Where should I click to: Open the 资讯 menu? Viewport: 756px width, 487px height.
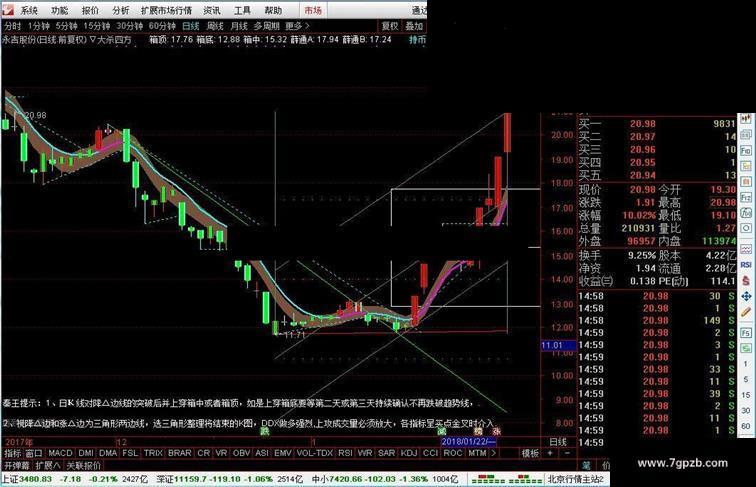click(x=212, y=10)
